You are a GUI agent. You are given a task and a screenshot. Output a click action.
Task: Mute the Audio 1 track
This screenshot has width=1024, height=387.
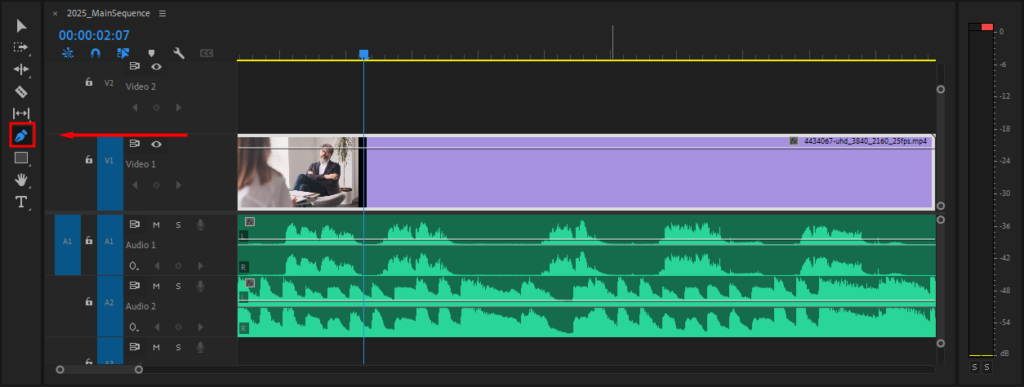click(156, 224)
